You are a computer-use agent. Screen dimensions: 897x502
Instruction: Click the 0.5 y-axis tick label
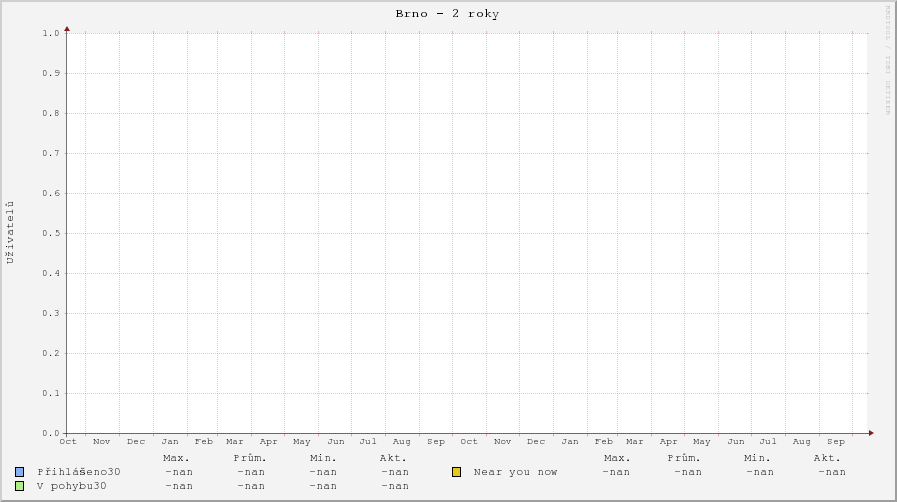tap(52, 233)
